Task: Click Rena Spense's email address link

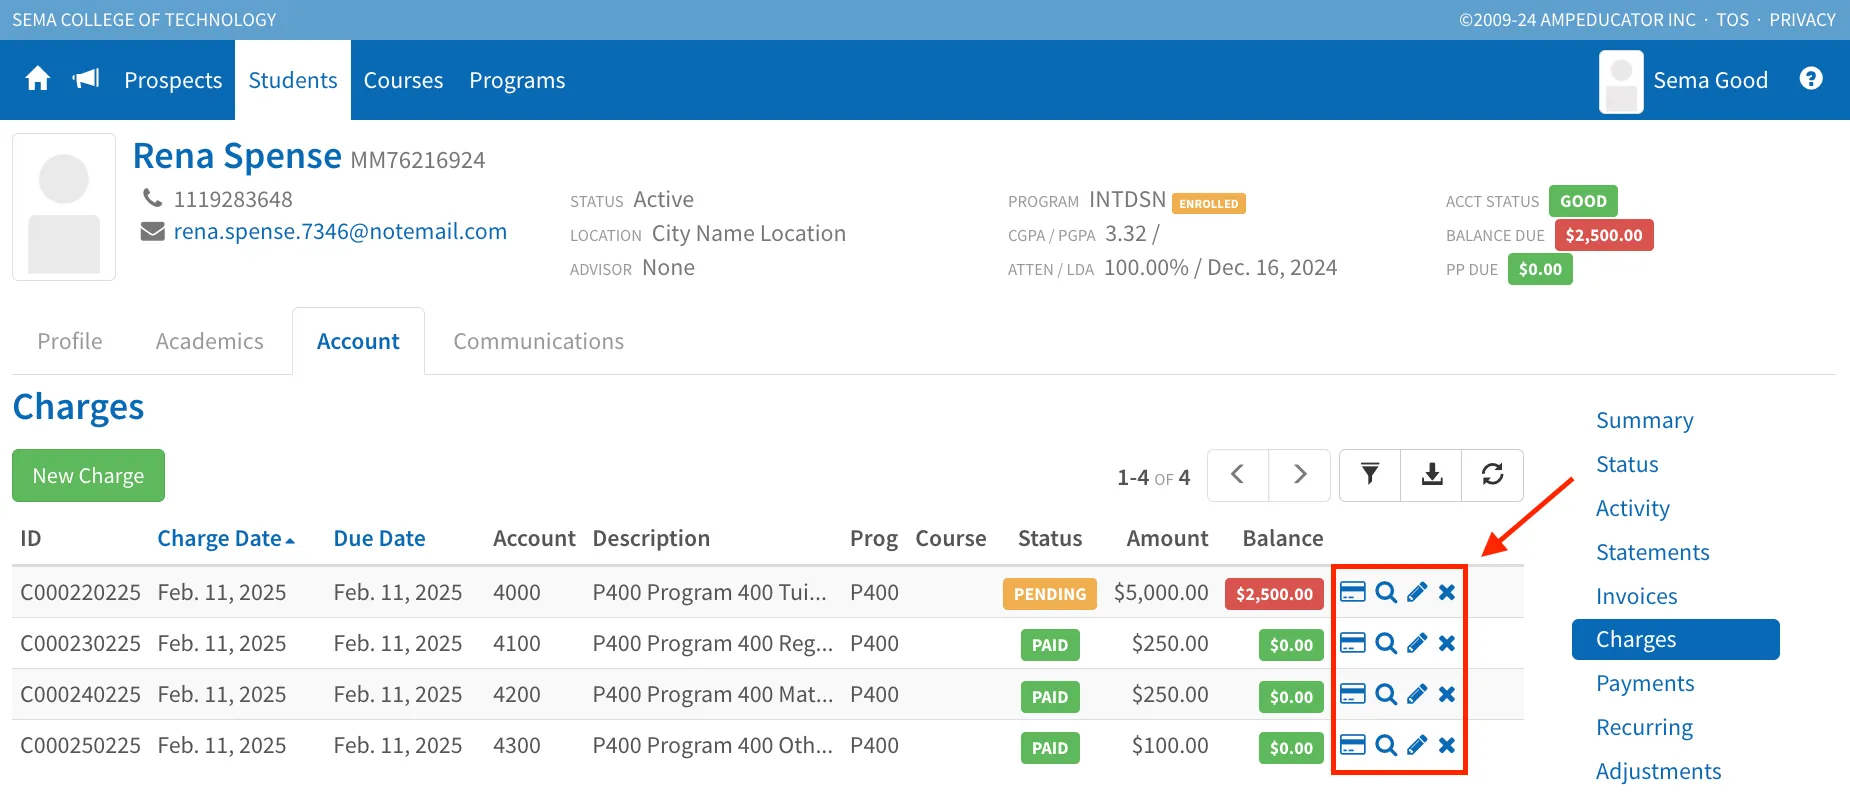Action: (340, 231)
